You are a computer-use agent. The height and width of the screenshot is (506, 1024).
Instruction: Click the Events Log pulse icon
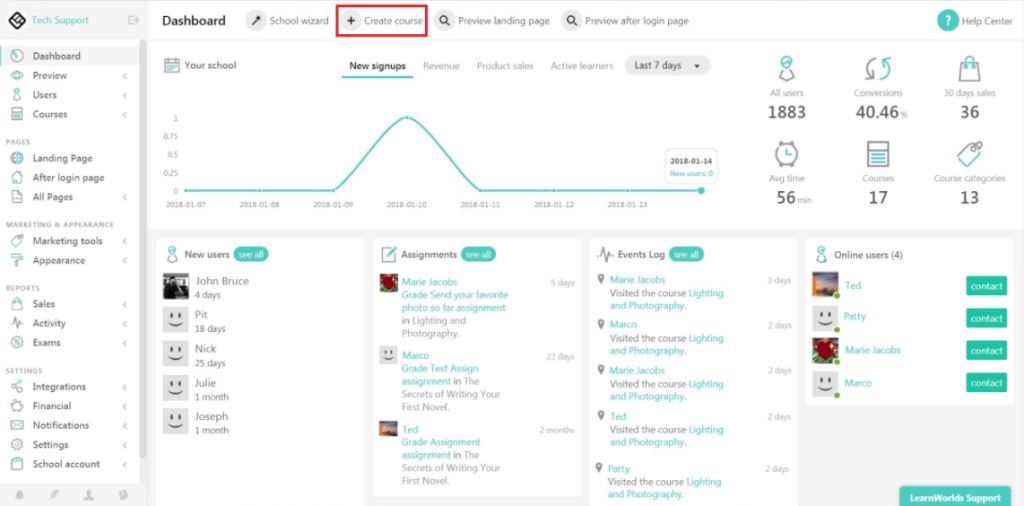tap(605, 254)
